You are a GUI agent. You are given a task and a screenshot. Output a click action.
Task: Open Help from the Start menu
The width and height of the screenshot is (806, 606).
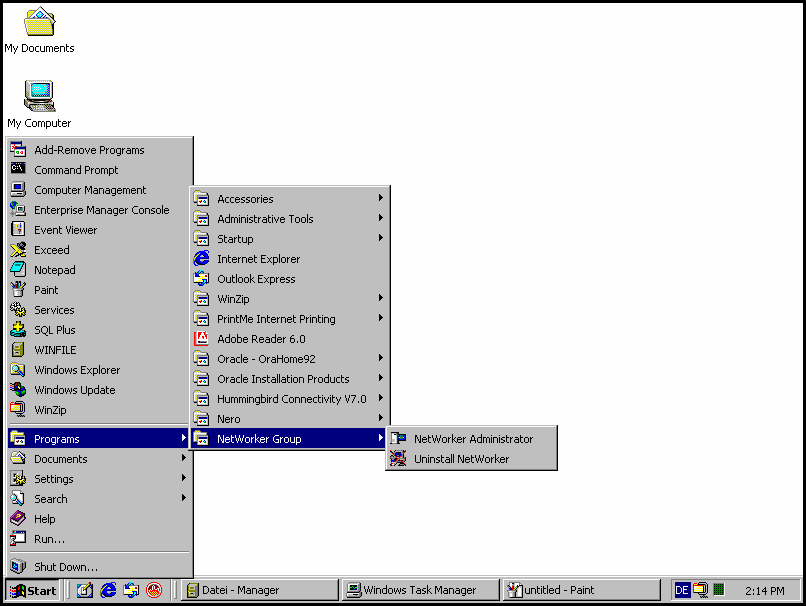tap(99, 519)
